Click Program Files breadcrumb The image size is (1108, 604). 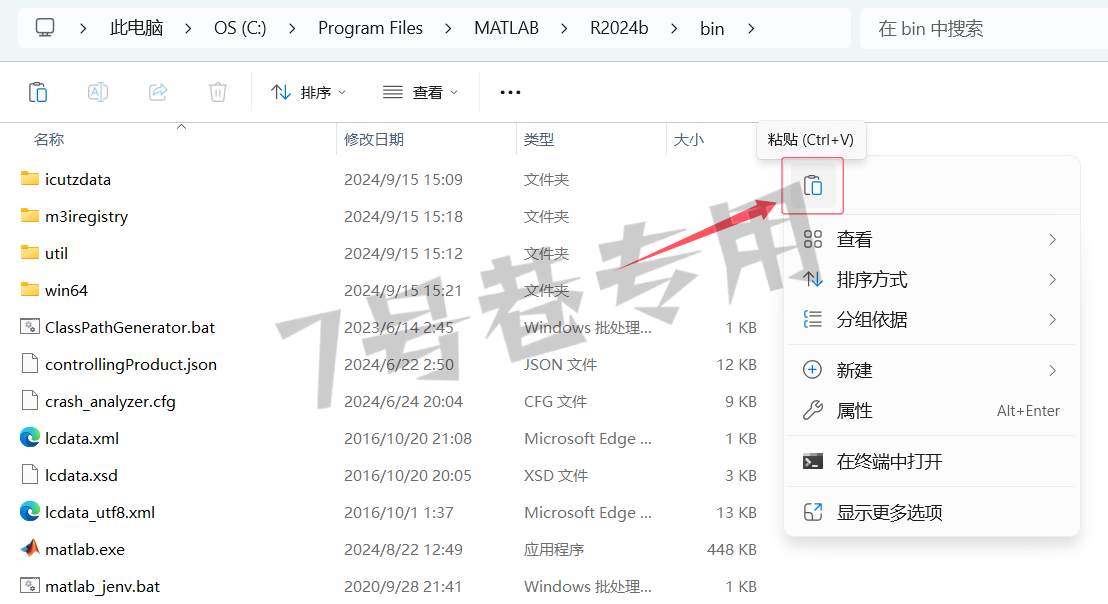[x=370, y=28]
